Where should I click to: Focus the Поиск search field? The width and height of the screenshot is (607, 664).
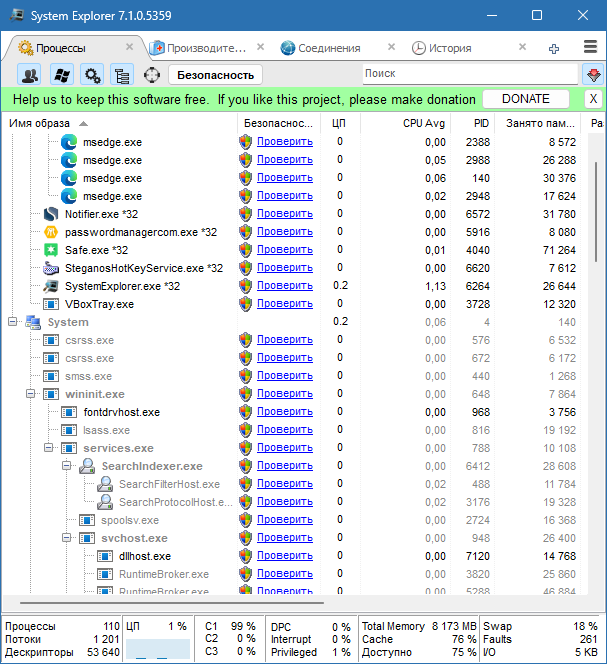click(470, 74)
